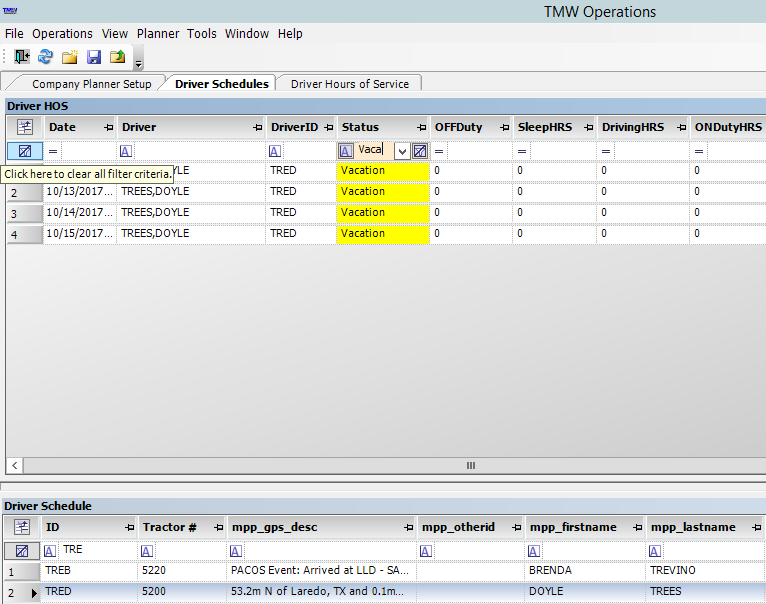
Task: Open filter operator for ID column
Action: [x=50, y=551]
